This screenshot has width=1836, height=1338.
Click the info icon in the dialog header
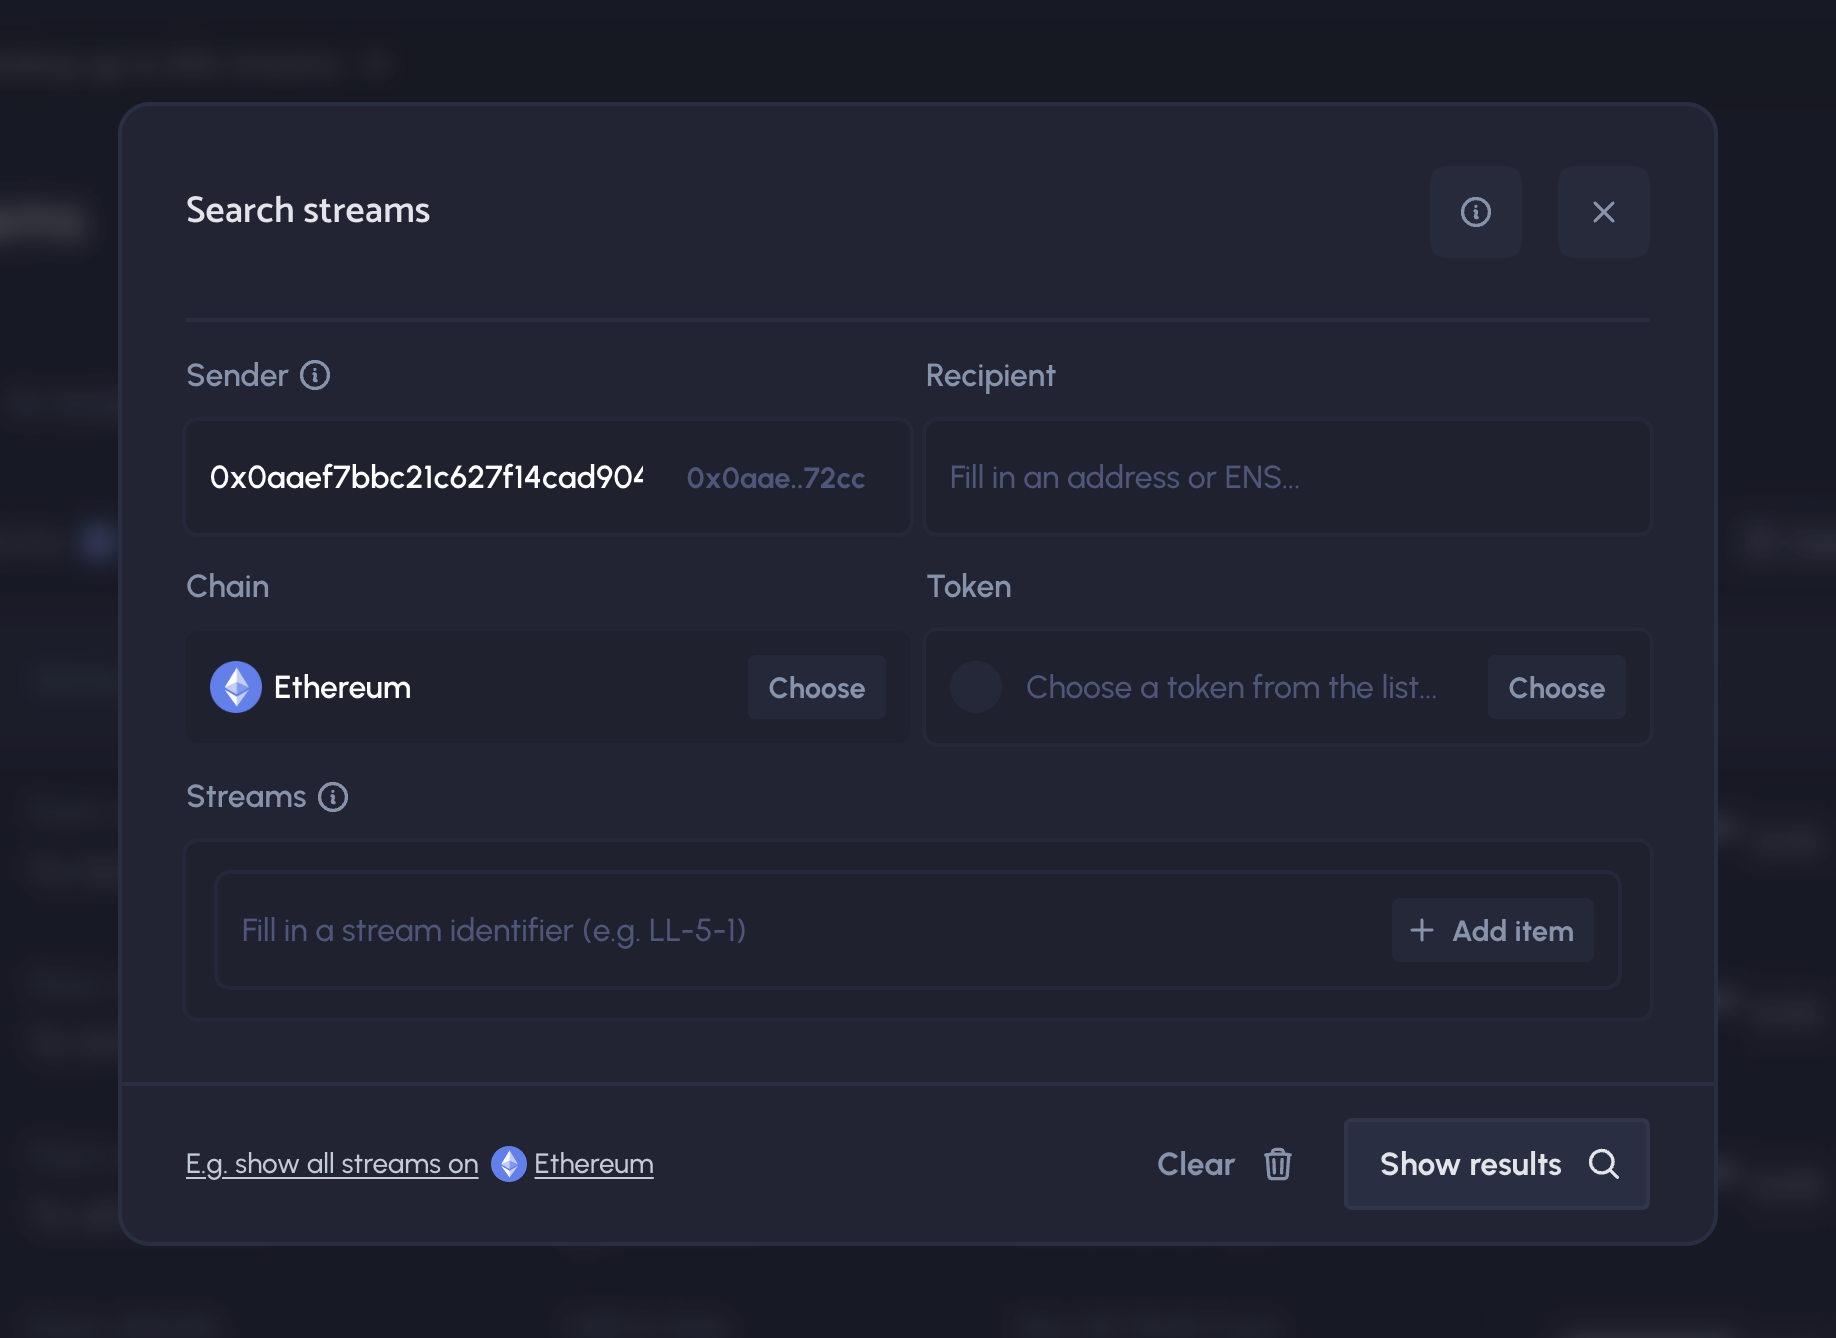(x=1475, y=212)
